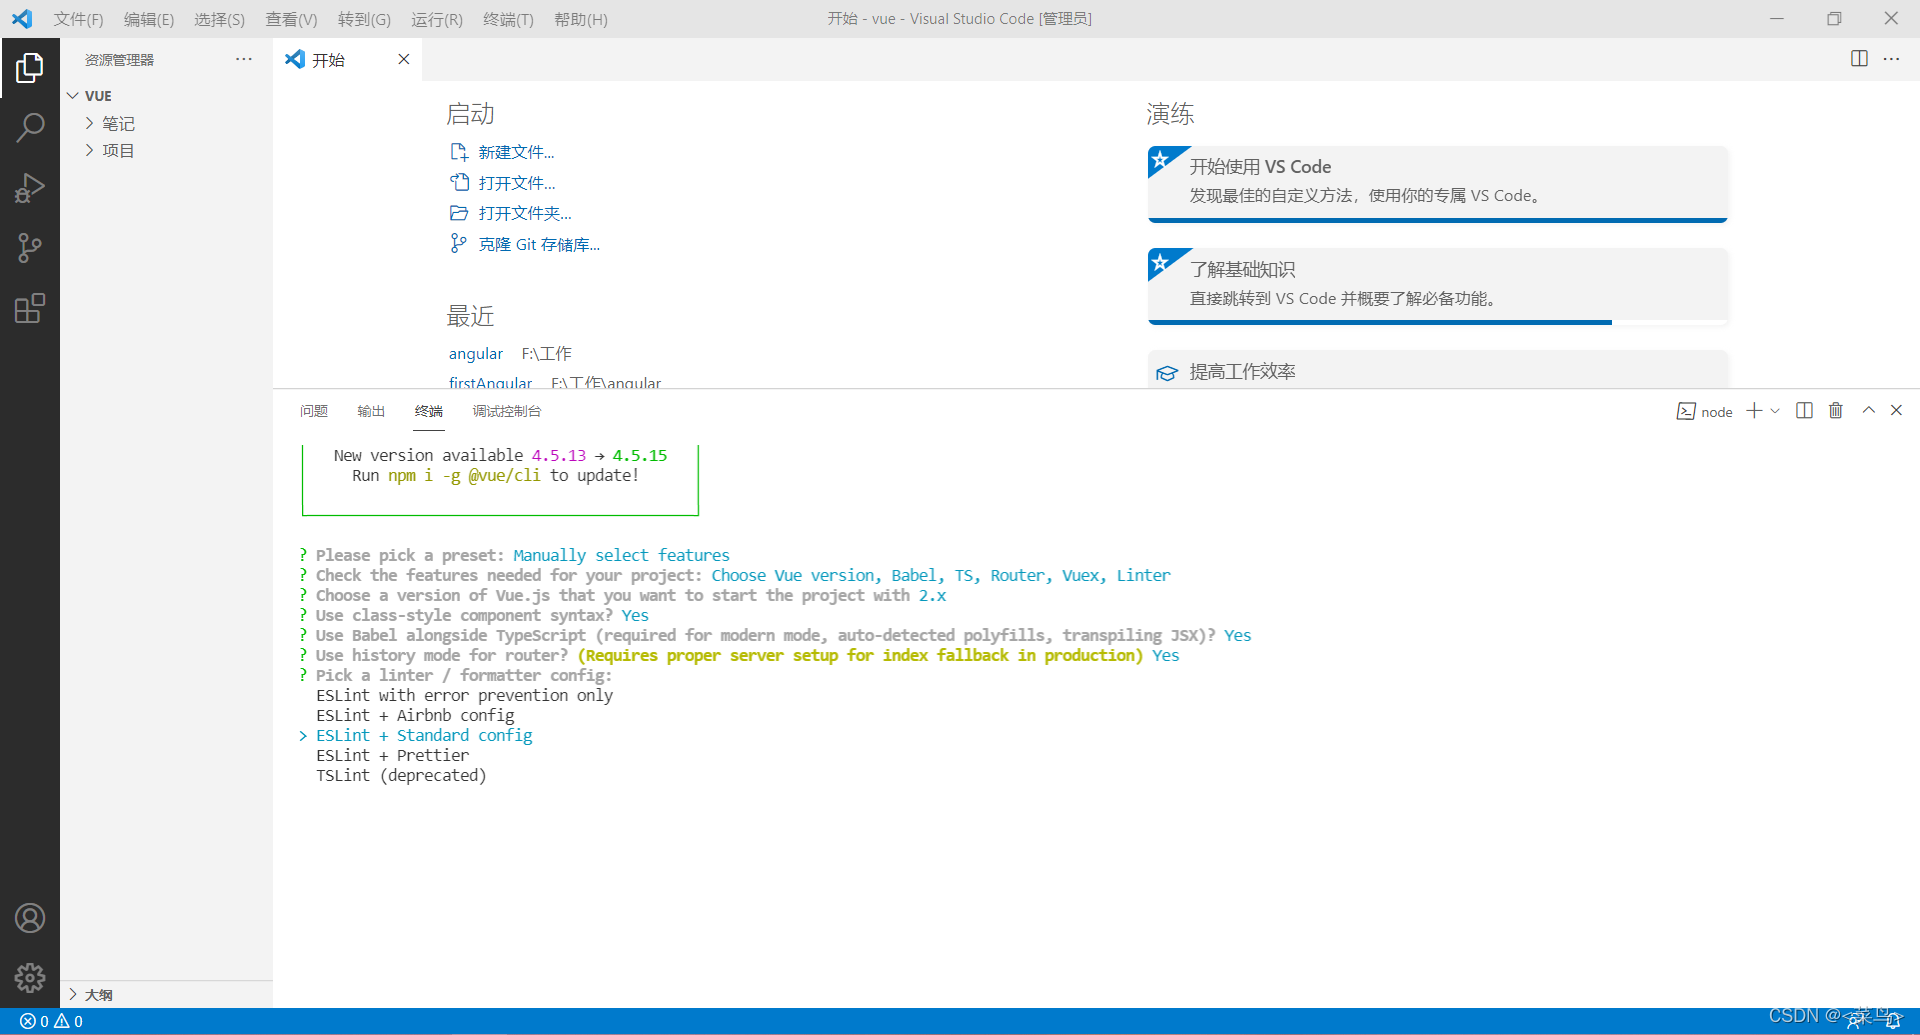
Task: Open the terminal launch profile dropdown arrow
Action: (x=1775, y=411)
